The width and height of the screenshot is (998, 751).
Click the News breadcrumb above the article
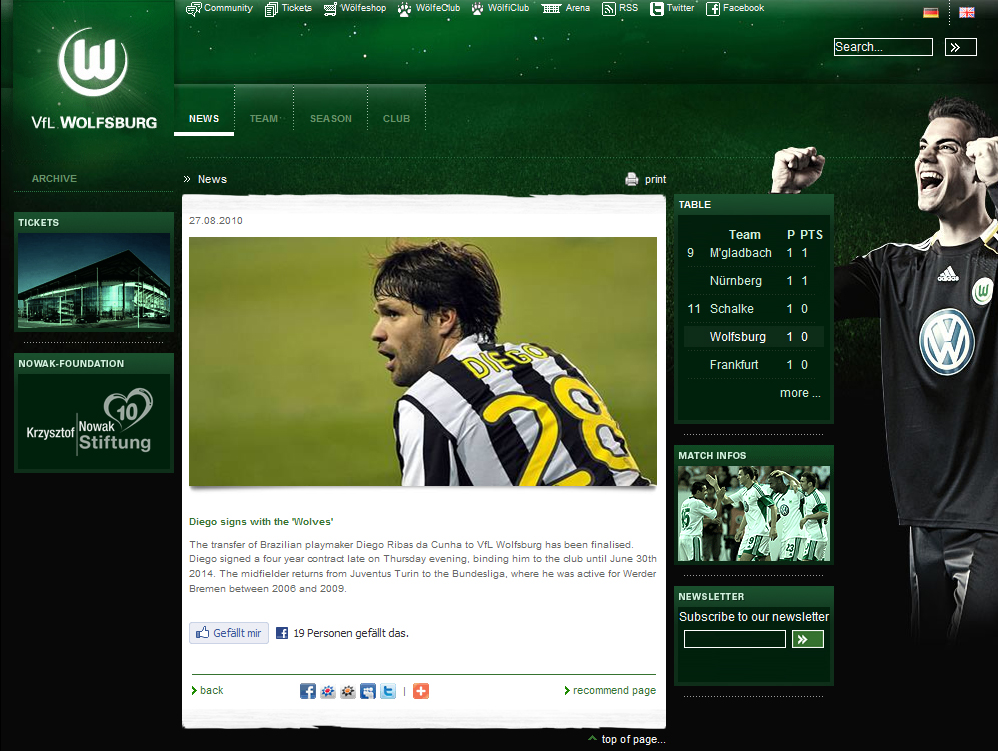(x=212, y=179)
